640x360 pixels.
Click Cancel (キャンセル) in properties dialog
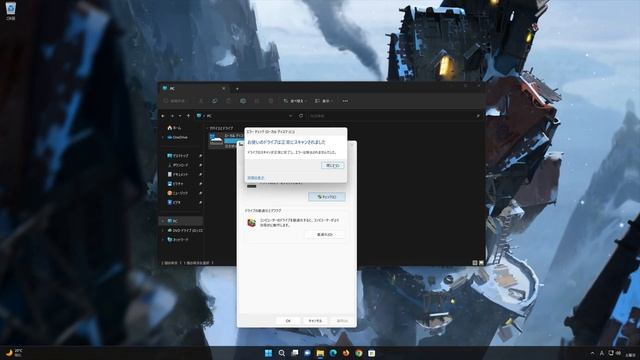point(315,321)
